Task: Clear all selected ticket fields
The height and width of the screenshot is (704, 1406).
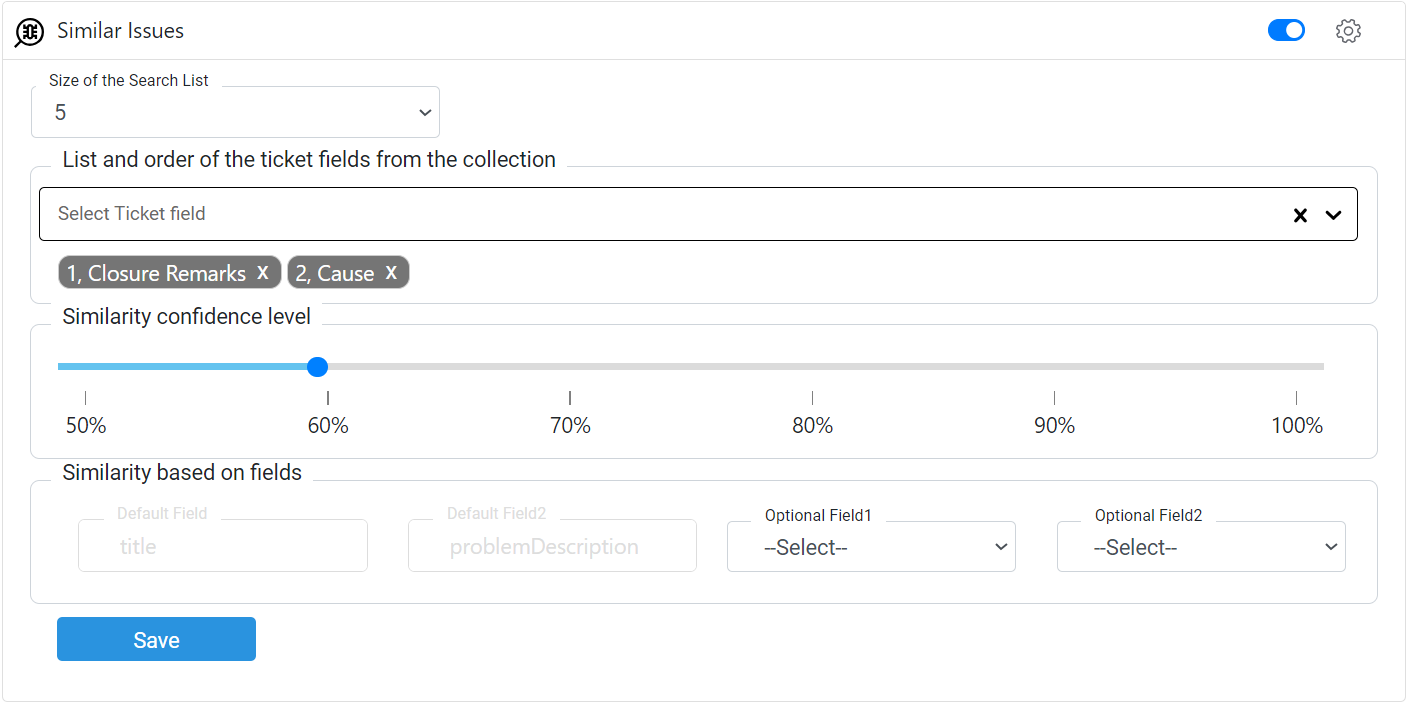Action: tap(1300, 215)
